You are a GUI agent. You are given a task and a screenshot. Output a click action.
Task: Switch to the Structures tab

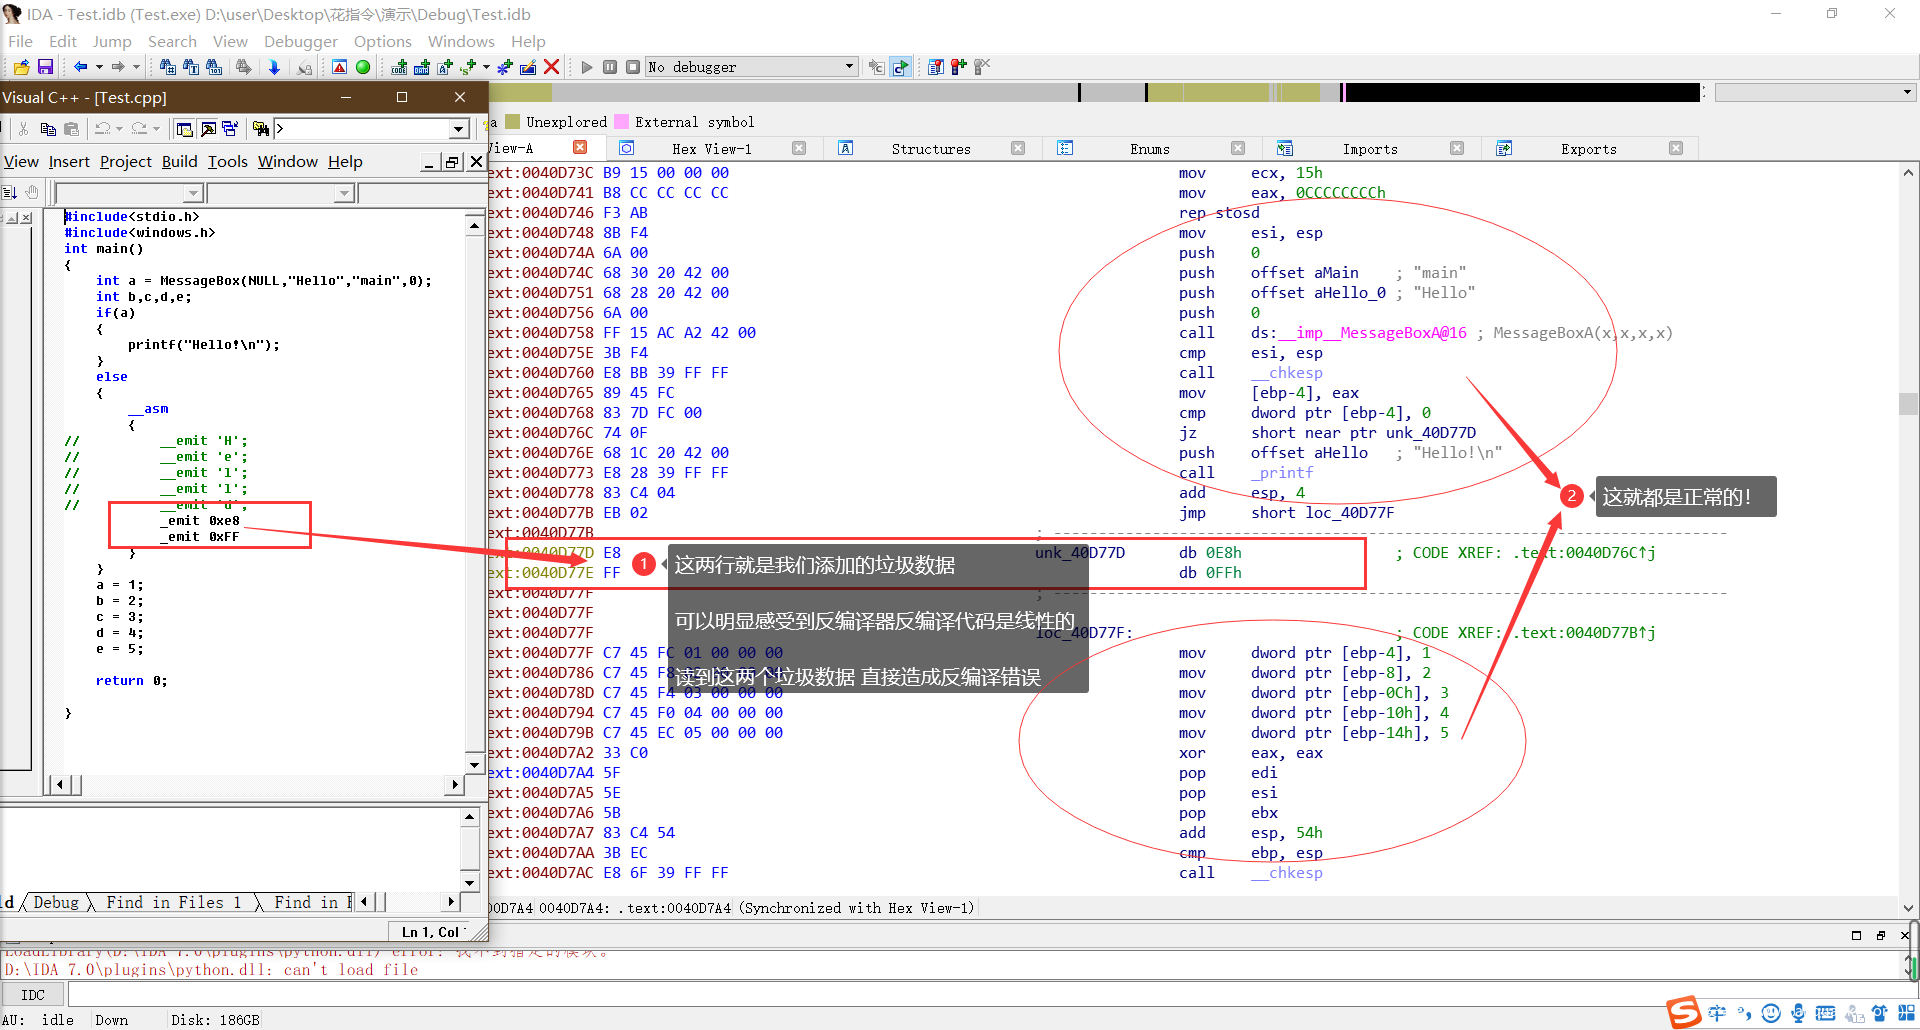(x=931, y=149)
